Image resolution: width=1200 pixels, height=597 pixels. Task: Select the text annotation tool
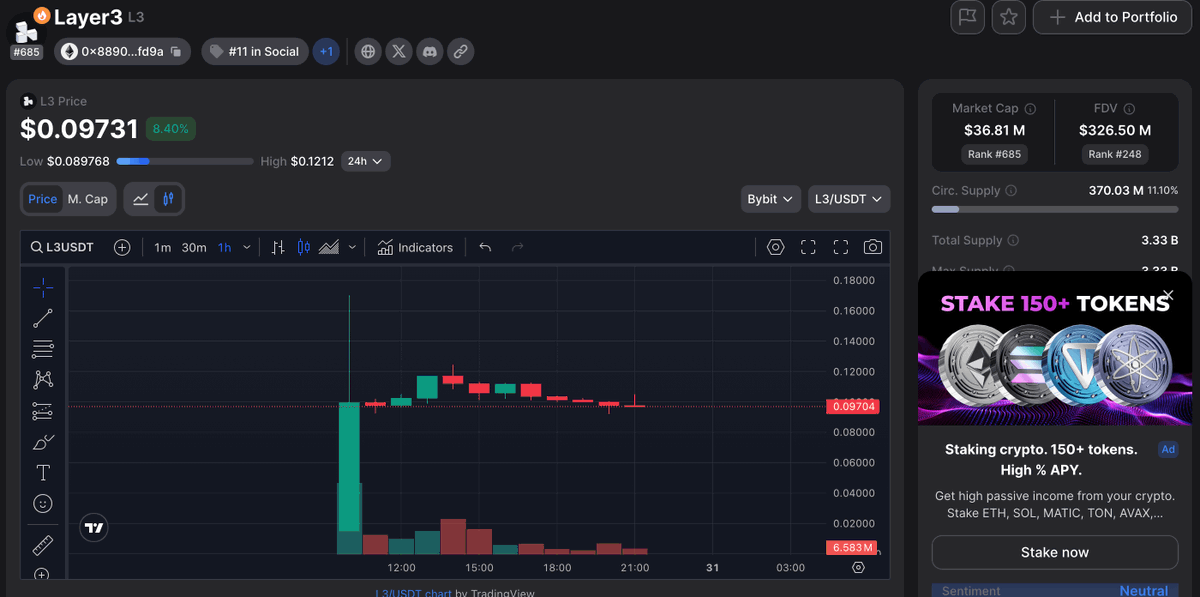tap(43, 473)
